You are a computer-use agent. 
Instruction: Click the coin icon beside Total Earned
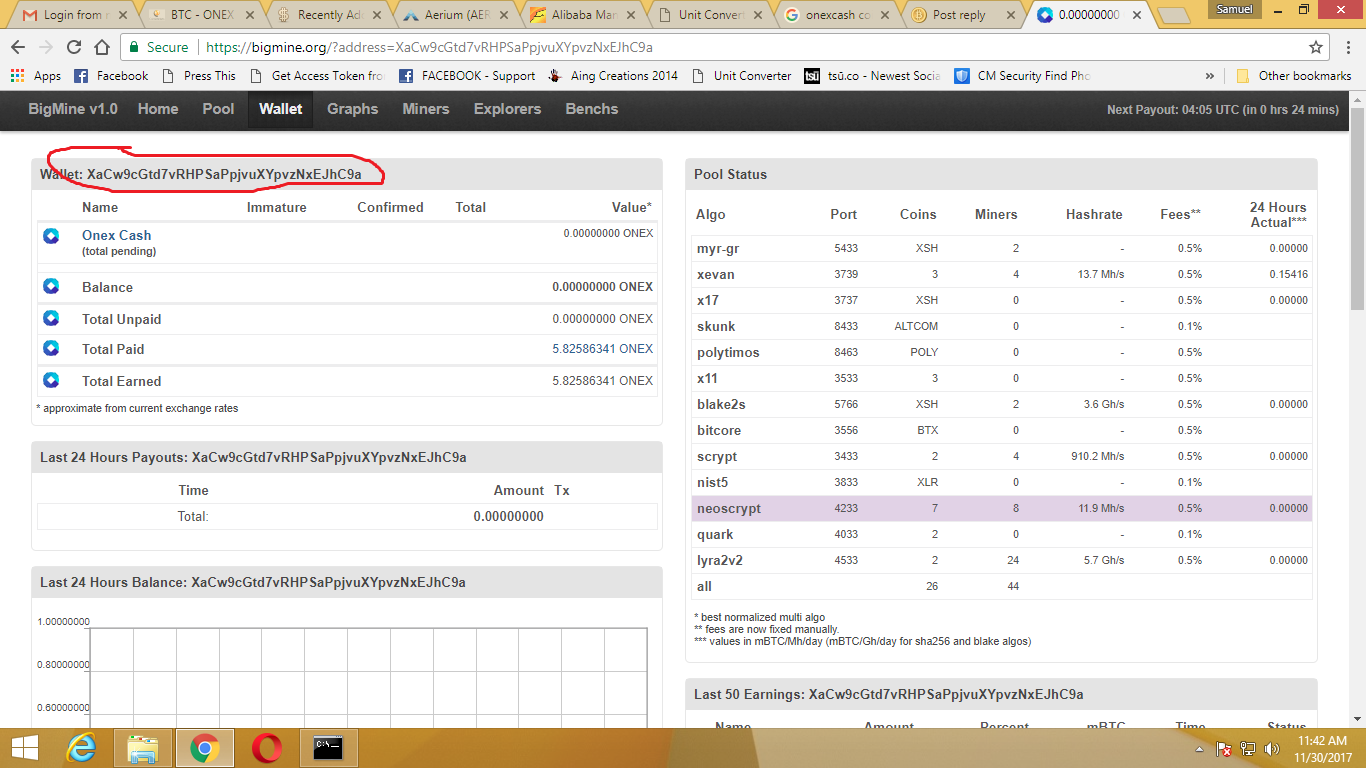[51, 380]
